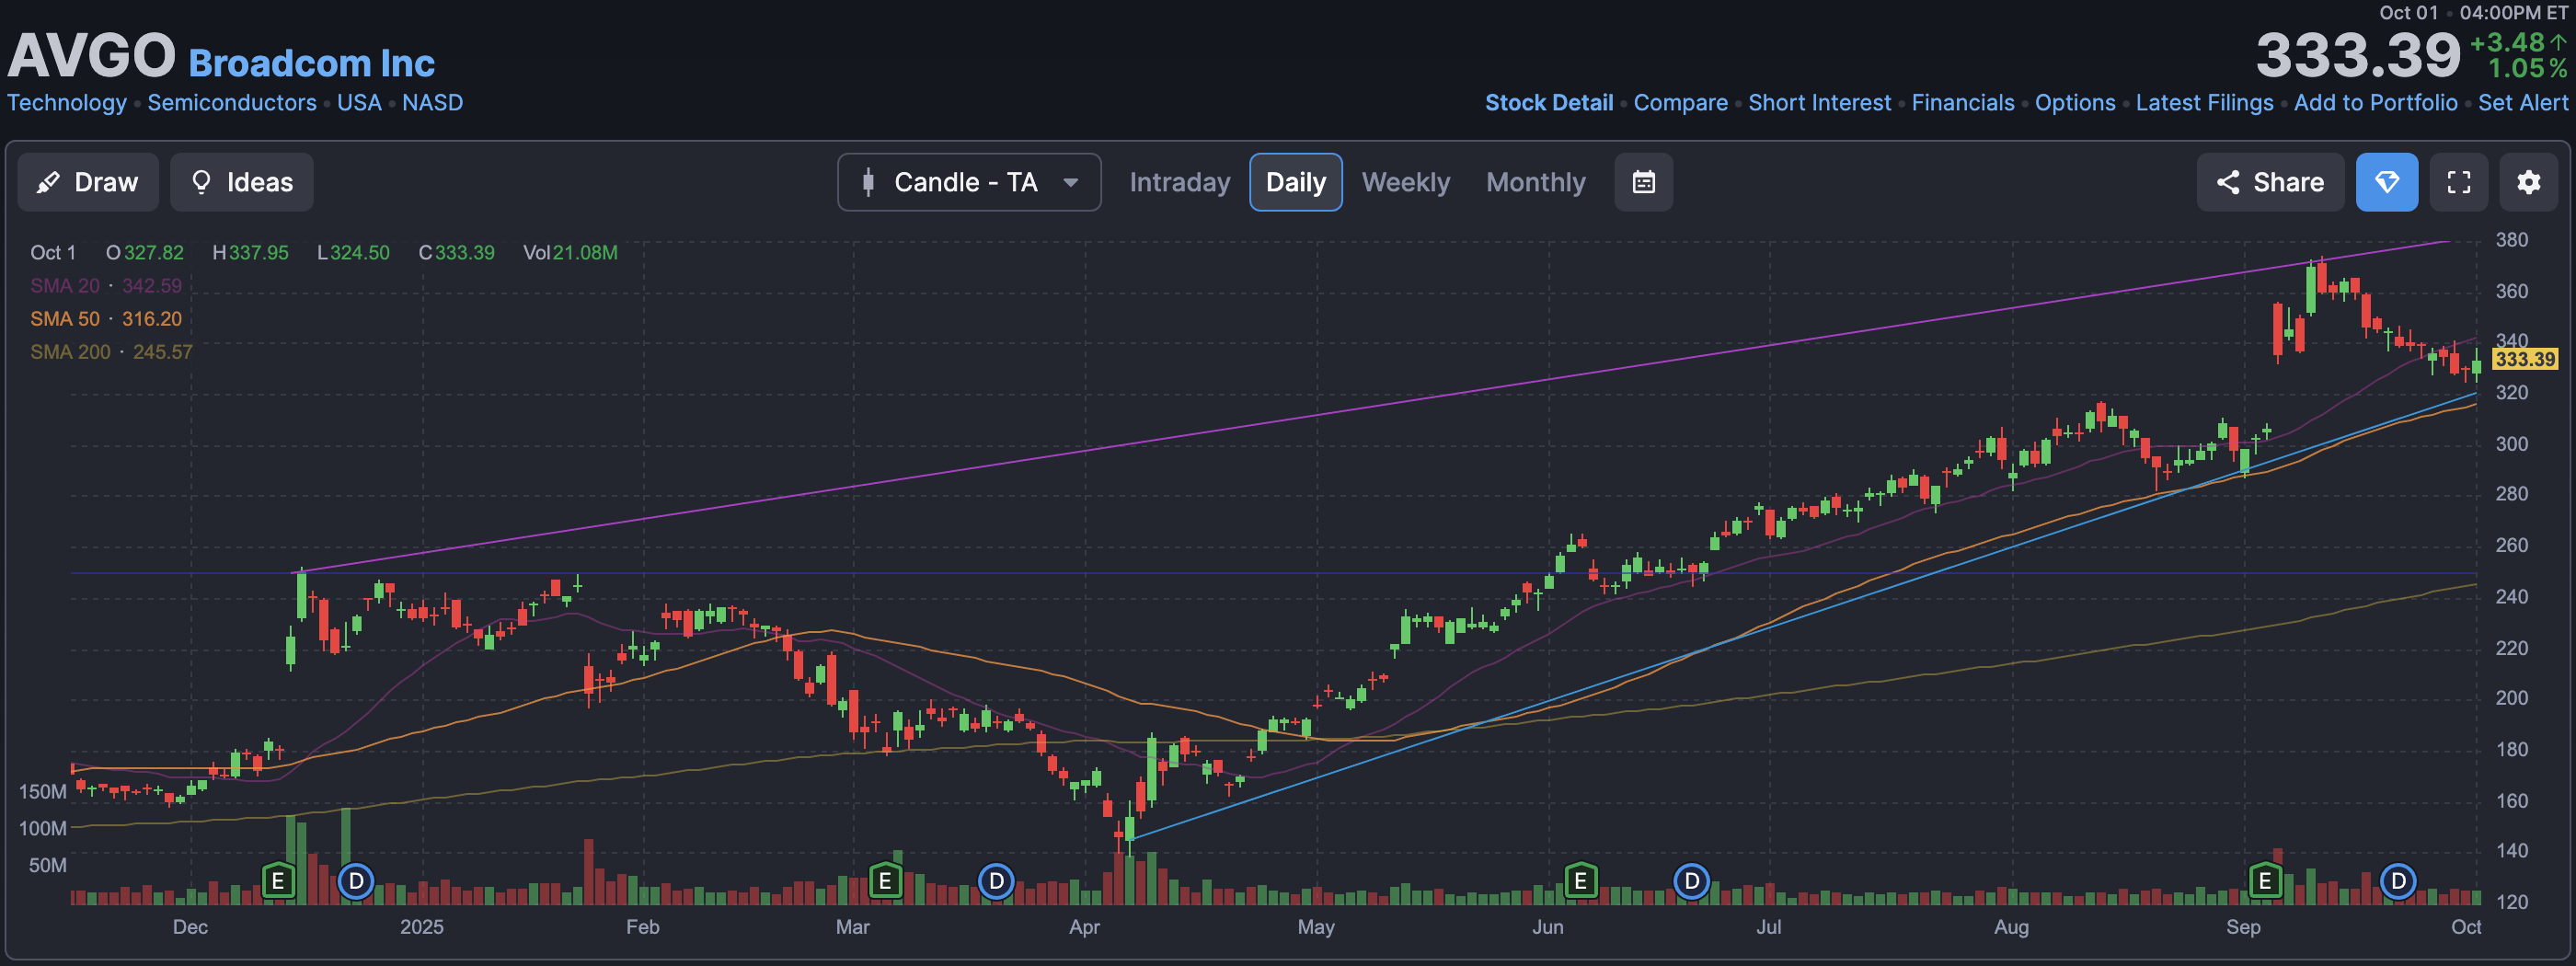Select the Daily timeframe

1295,182
